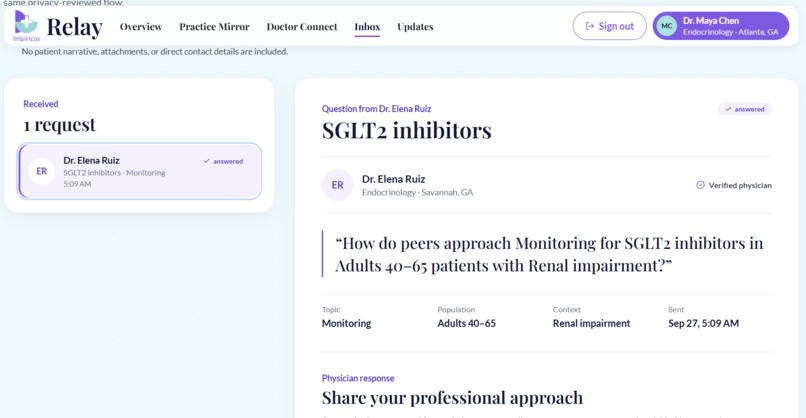Click the answered status badge near title

pyautogui.click(x=744, y=109)
